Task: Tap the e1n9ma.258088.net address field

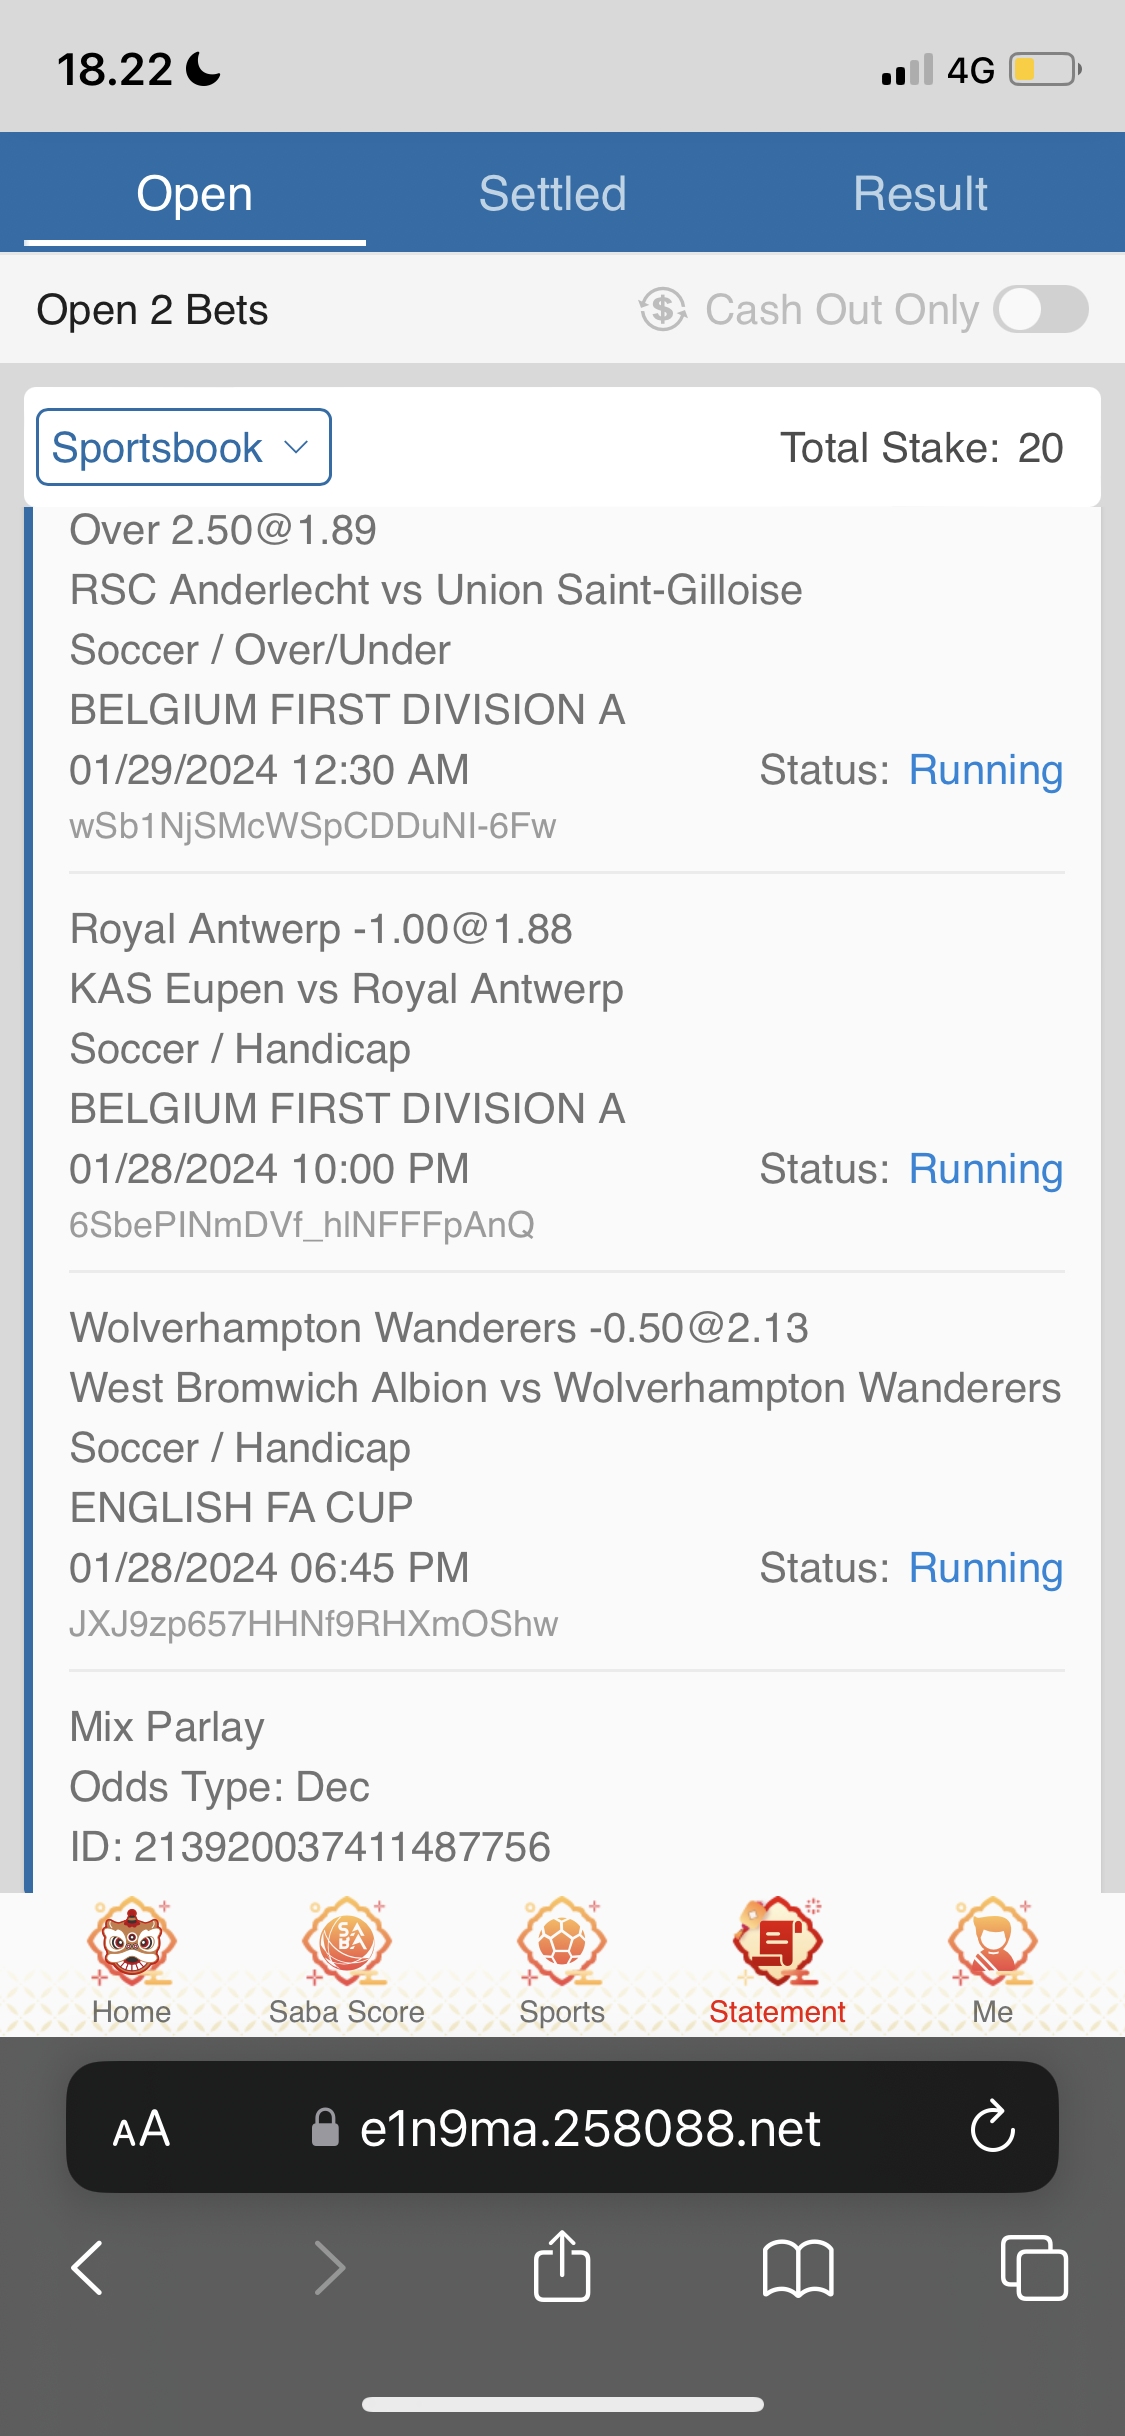Action: click(x=590, y=2128)
